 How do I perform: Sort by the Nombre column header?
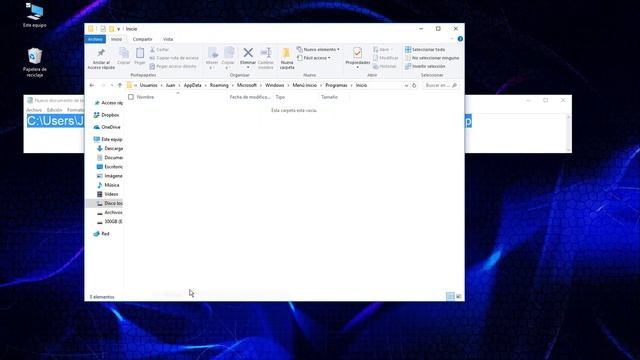(146, 97)
